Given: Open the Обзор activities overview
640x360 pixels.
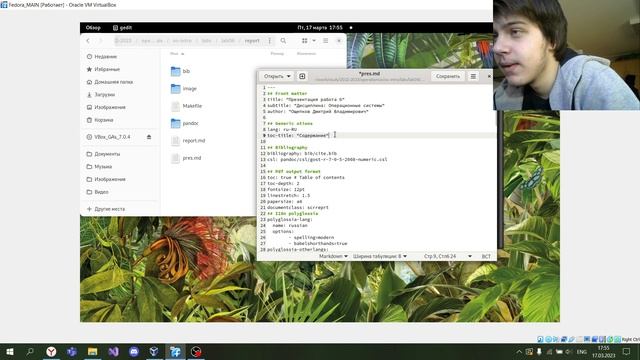Looking at the screenshot, I should click(x=93, y=28).
